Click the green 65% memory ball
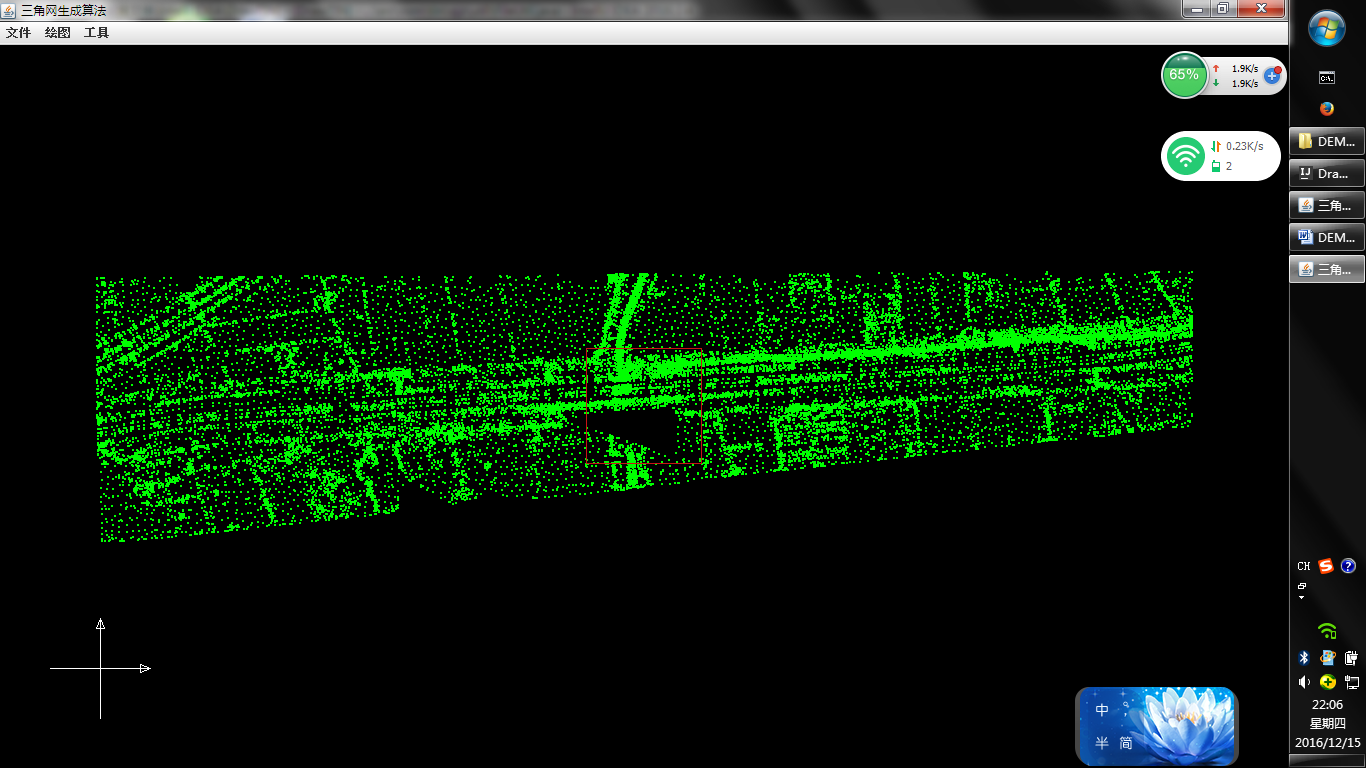Viewport: 1366px width, 768px height. [1184, 75]
